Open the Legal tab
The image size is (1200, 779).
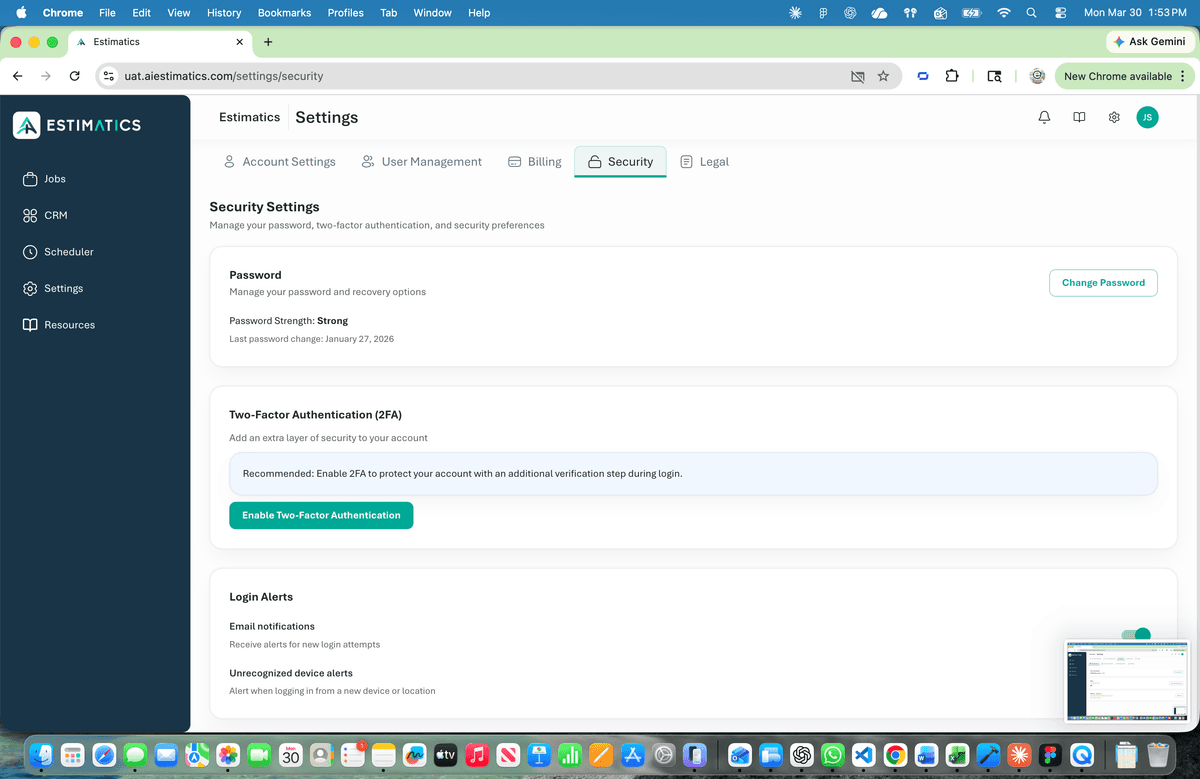pyautogui.click(x=704, y=161)
